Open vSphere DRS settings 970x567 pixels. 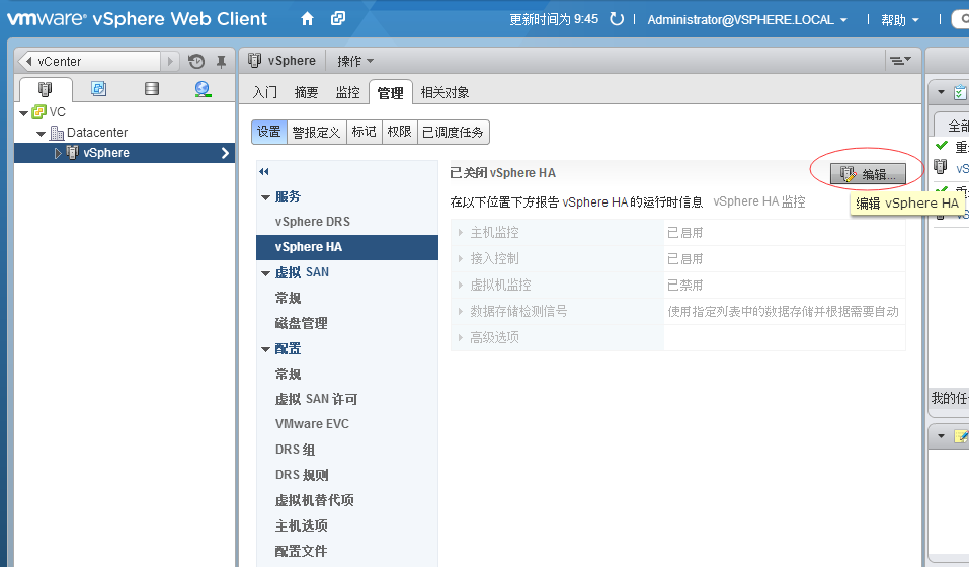(x=312, y=221)
